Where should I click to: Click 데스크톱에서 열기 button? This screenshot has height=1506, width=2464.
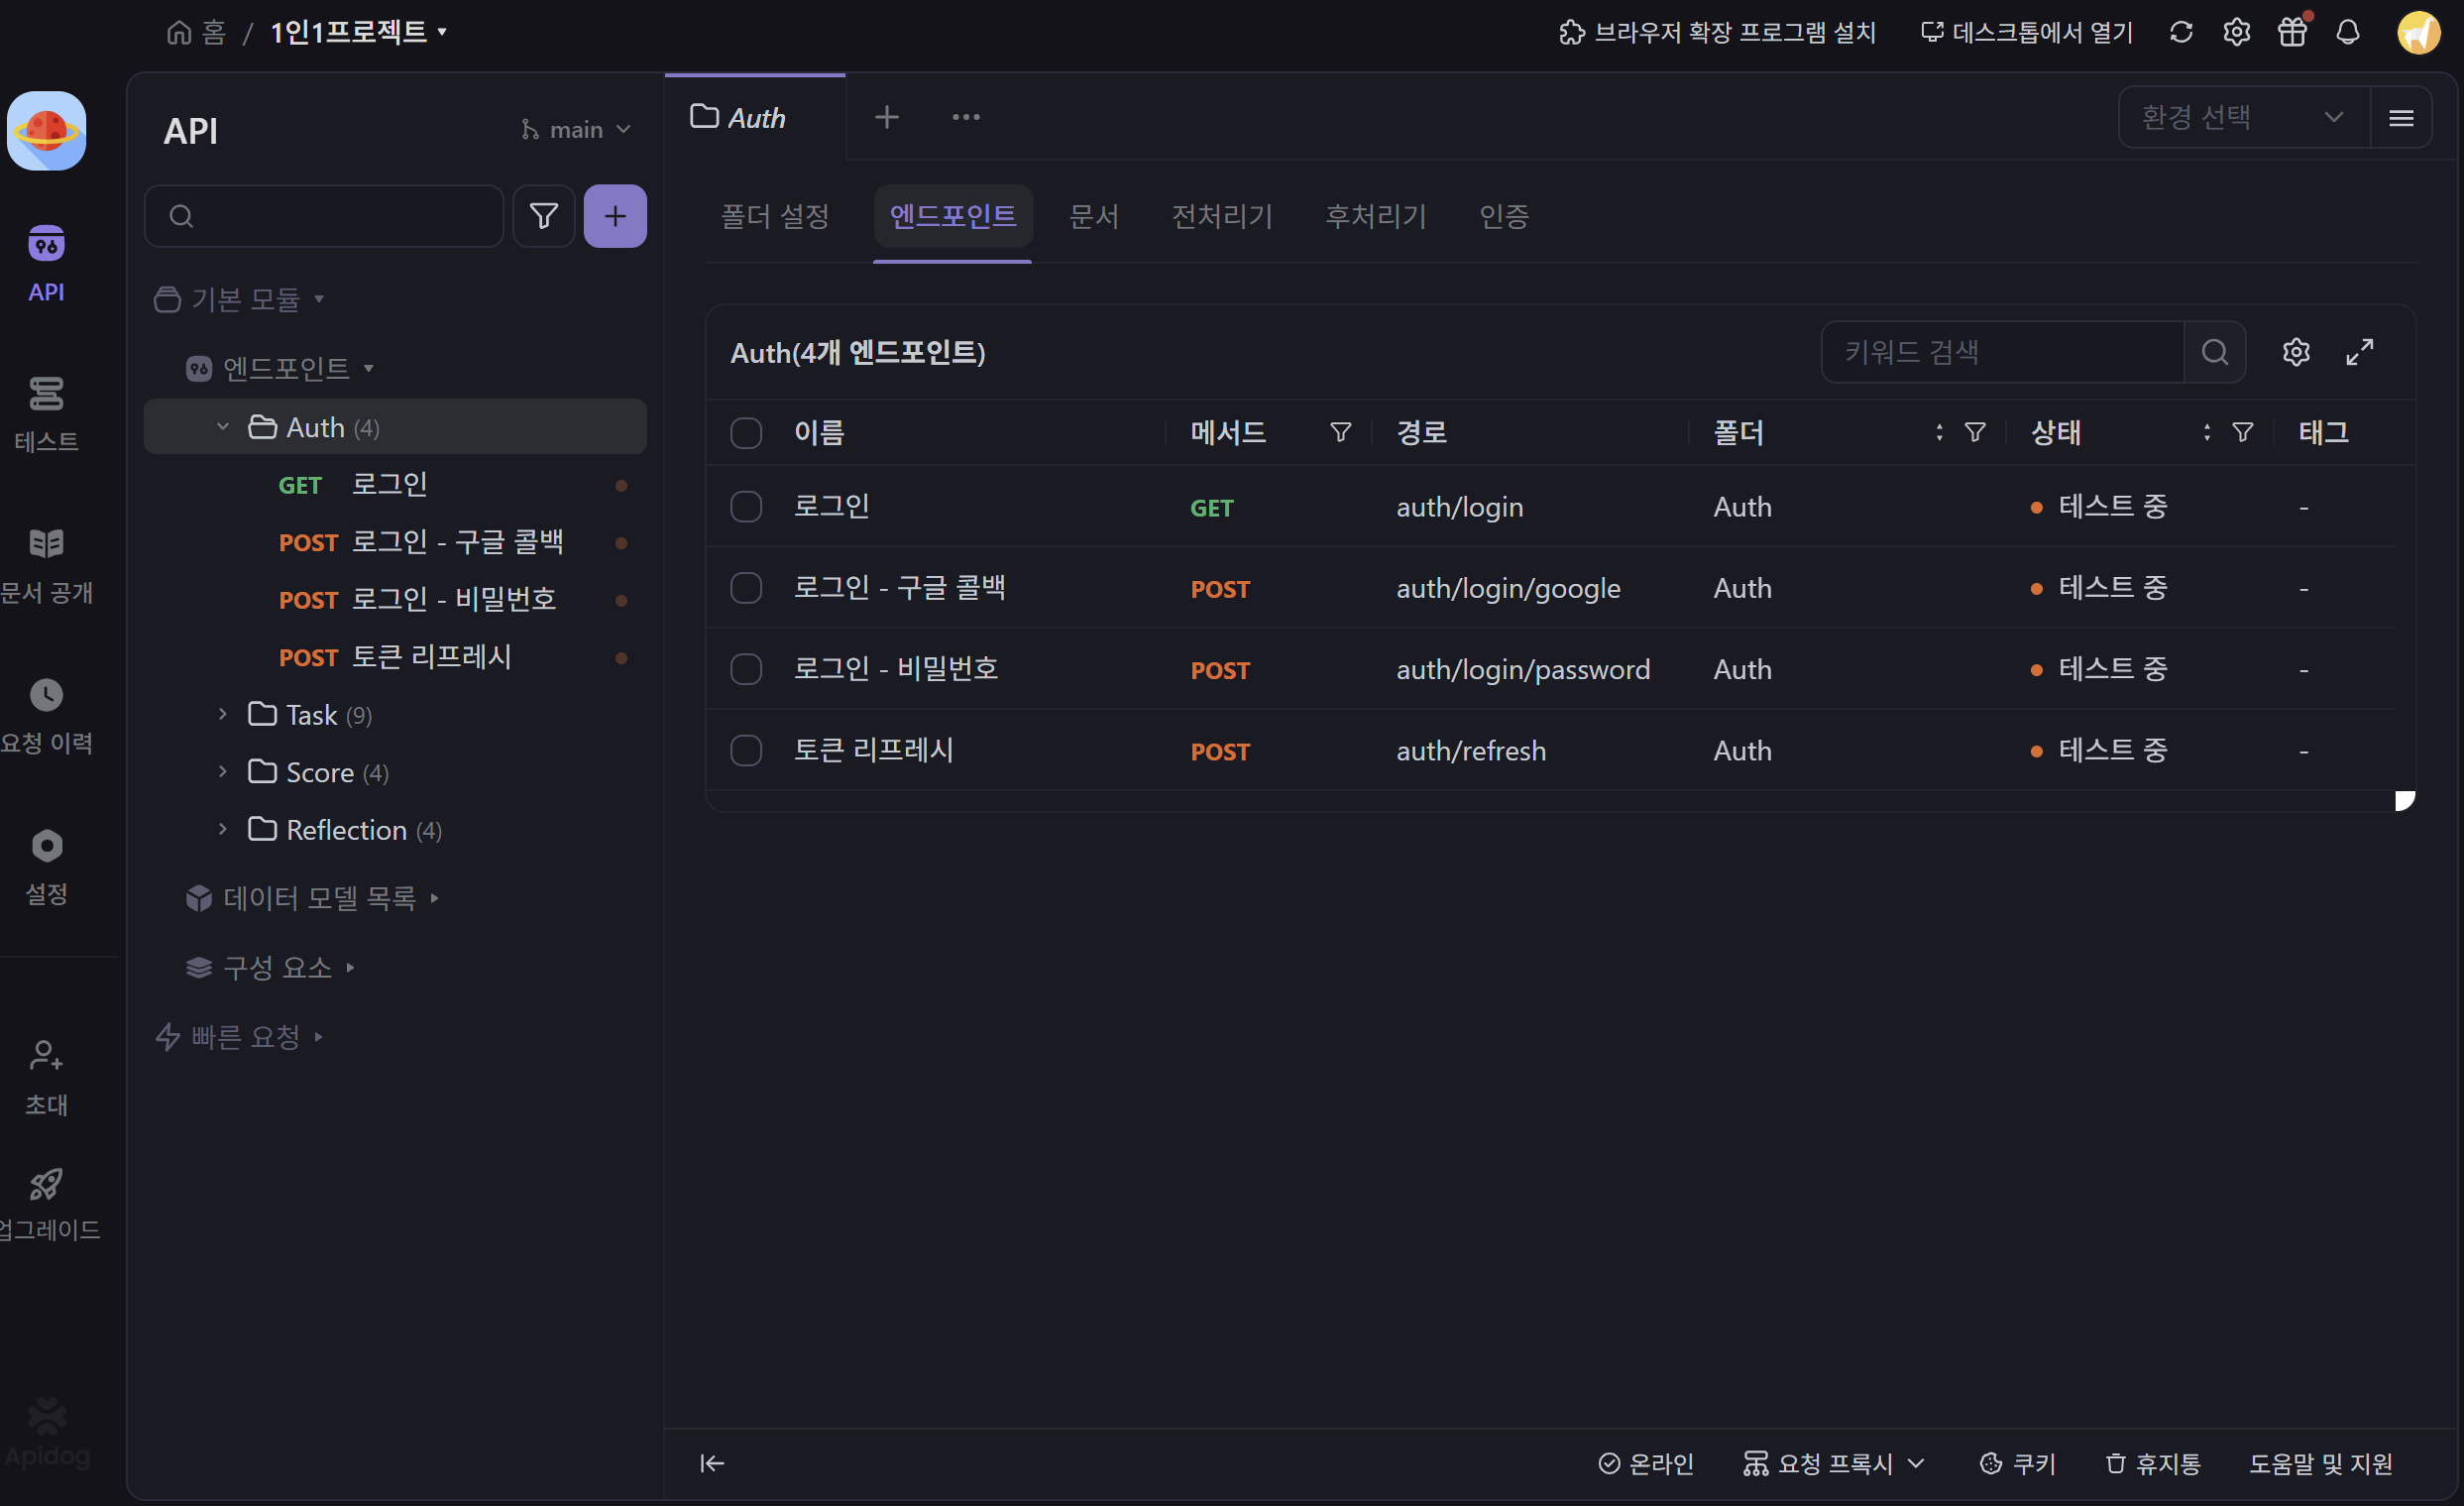pos(2027,32)
